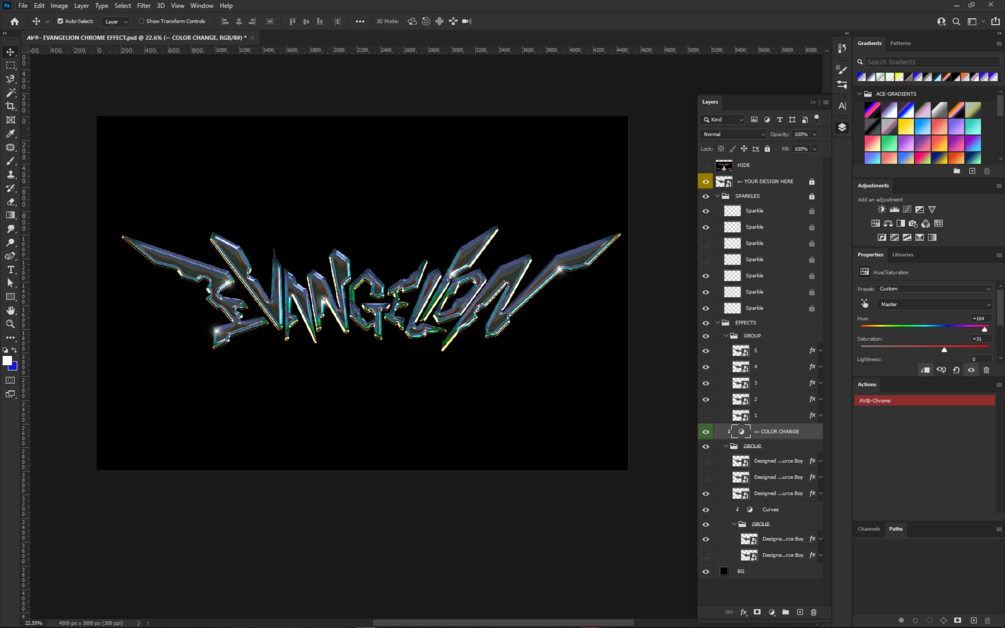This screenshot has width=1005, height=628.
Task: Click the Lock all layer attributes icon
Action: tap(767, 149)
